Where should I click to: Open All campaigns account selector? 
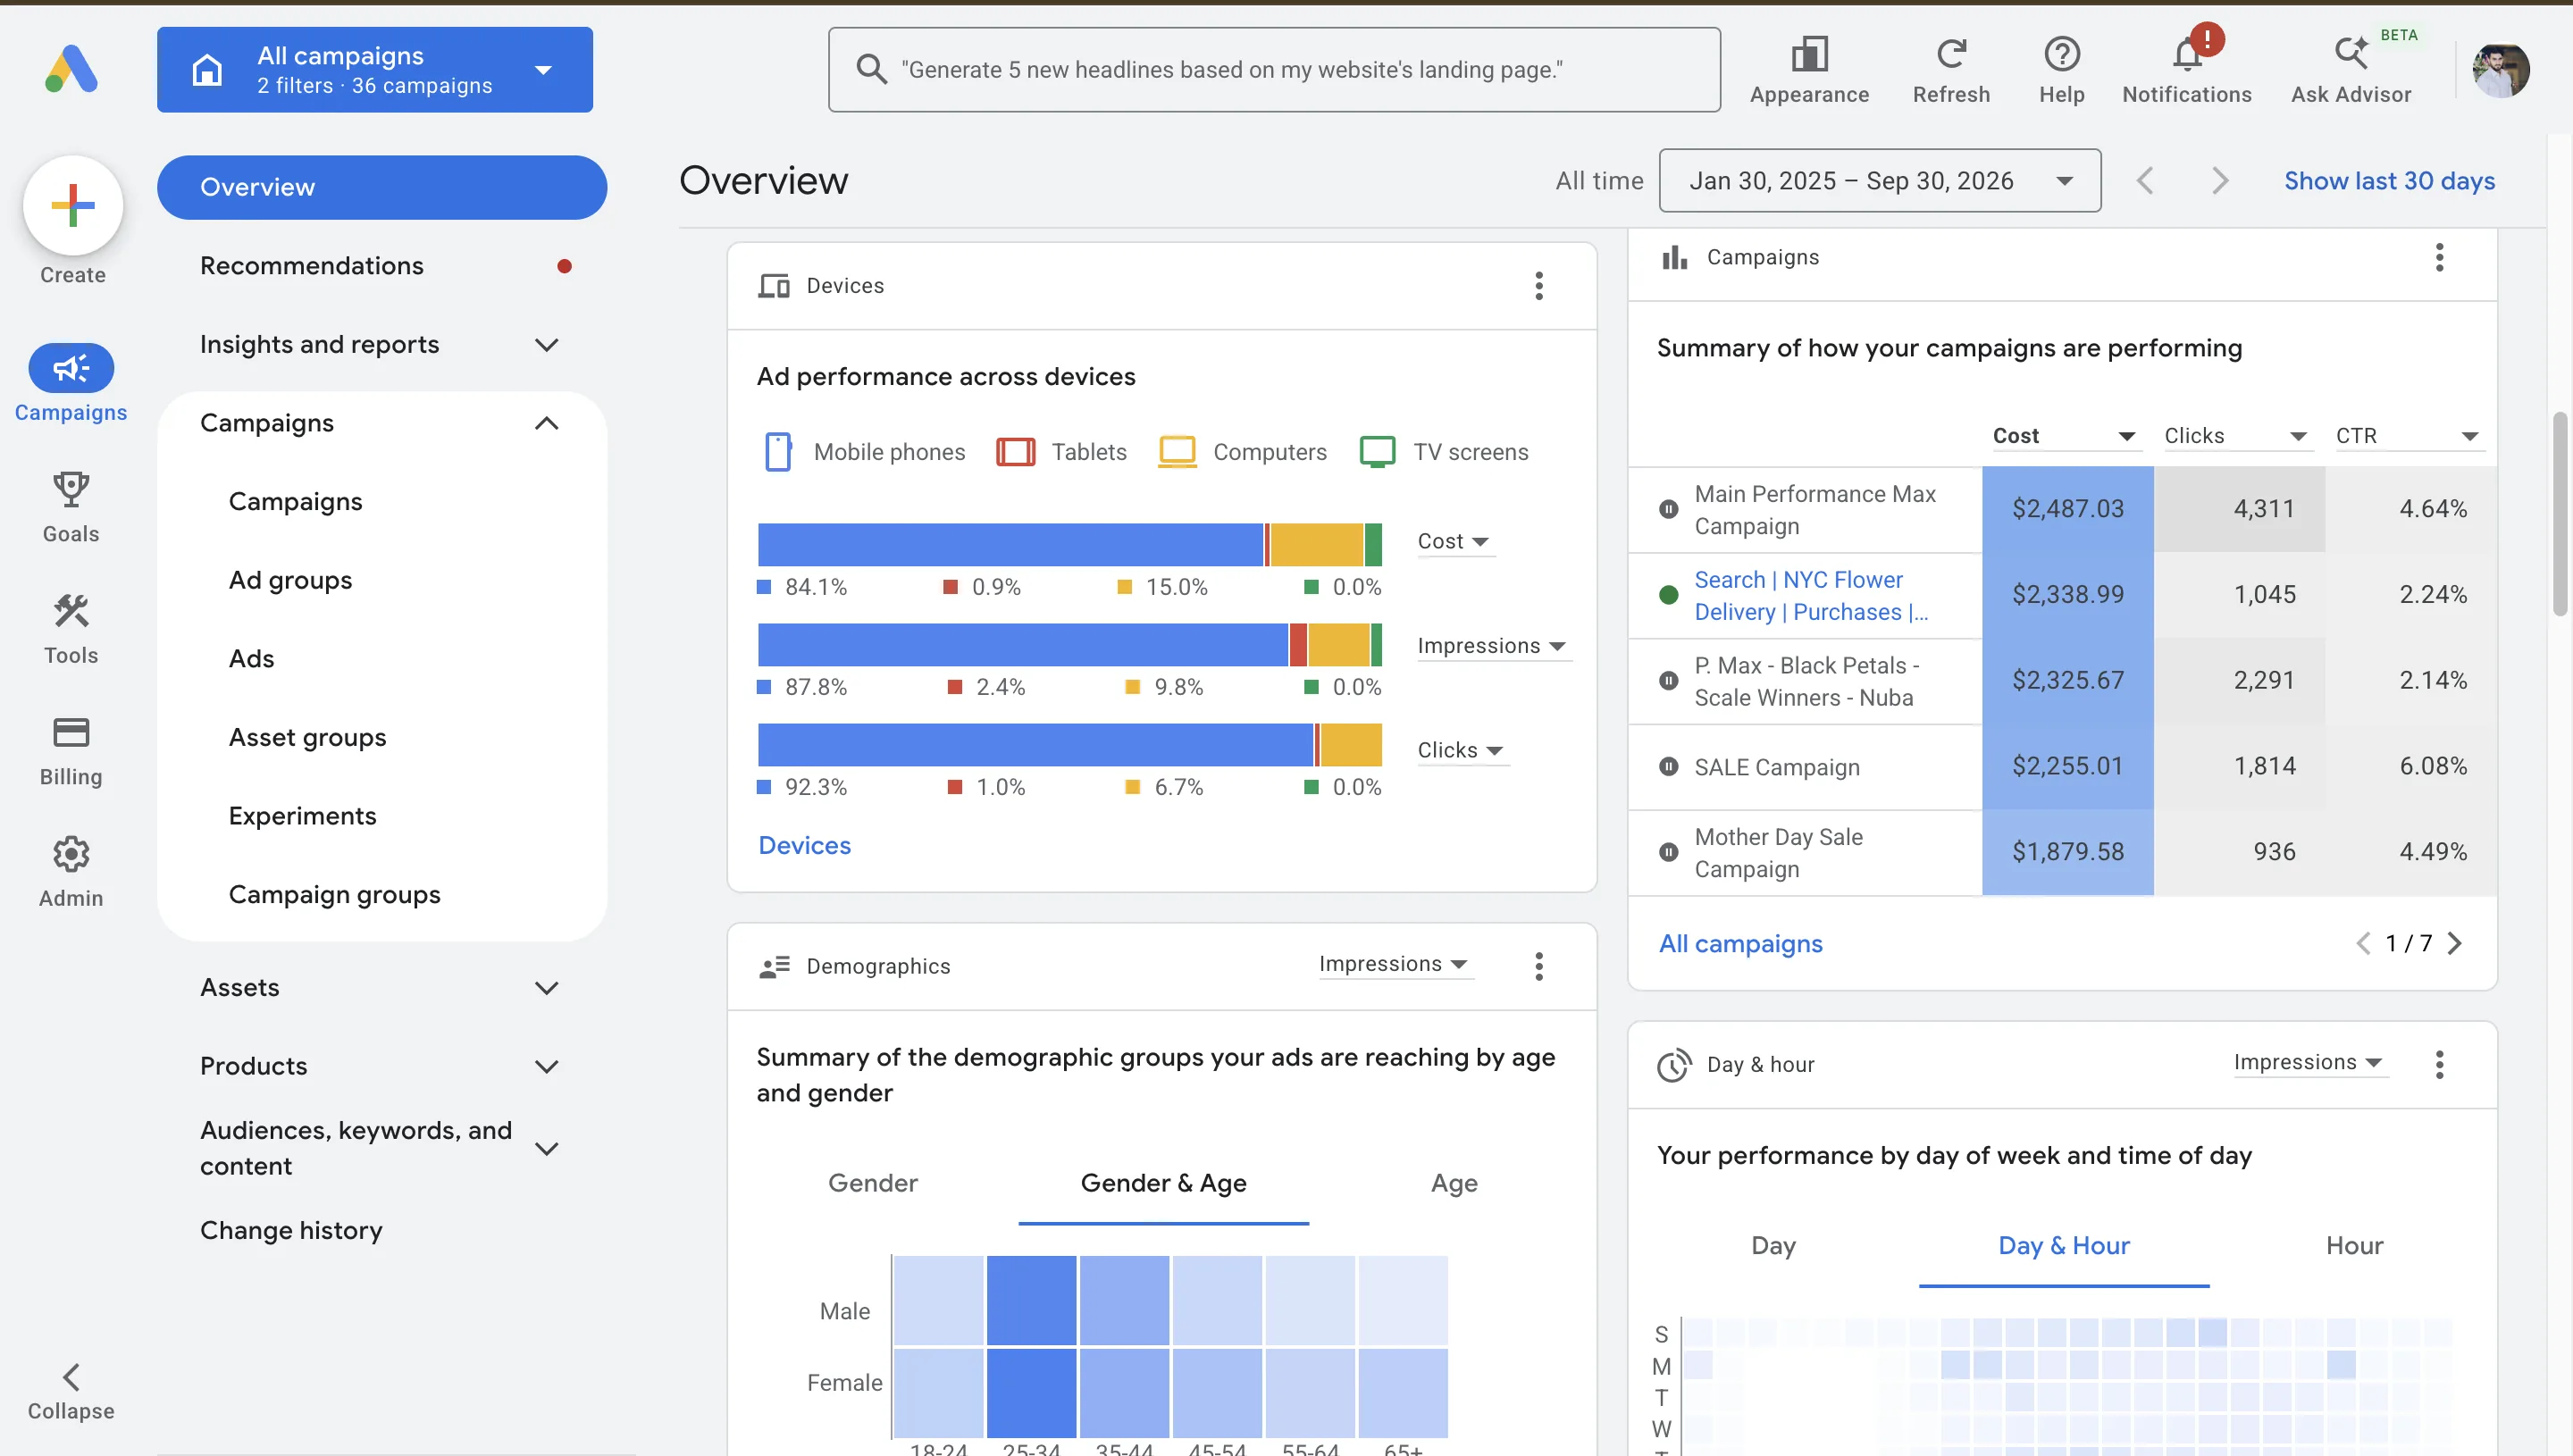tap(374, 69)
